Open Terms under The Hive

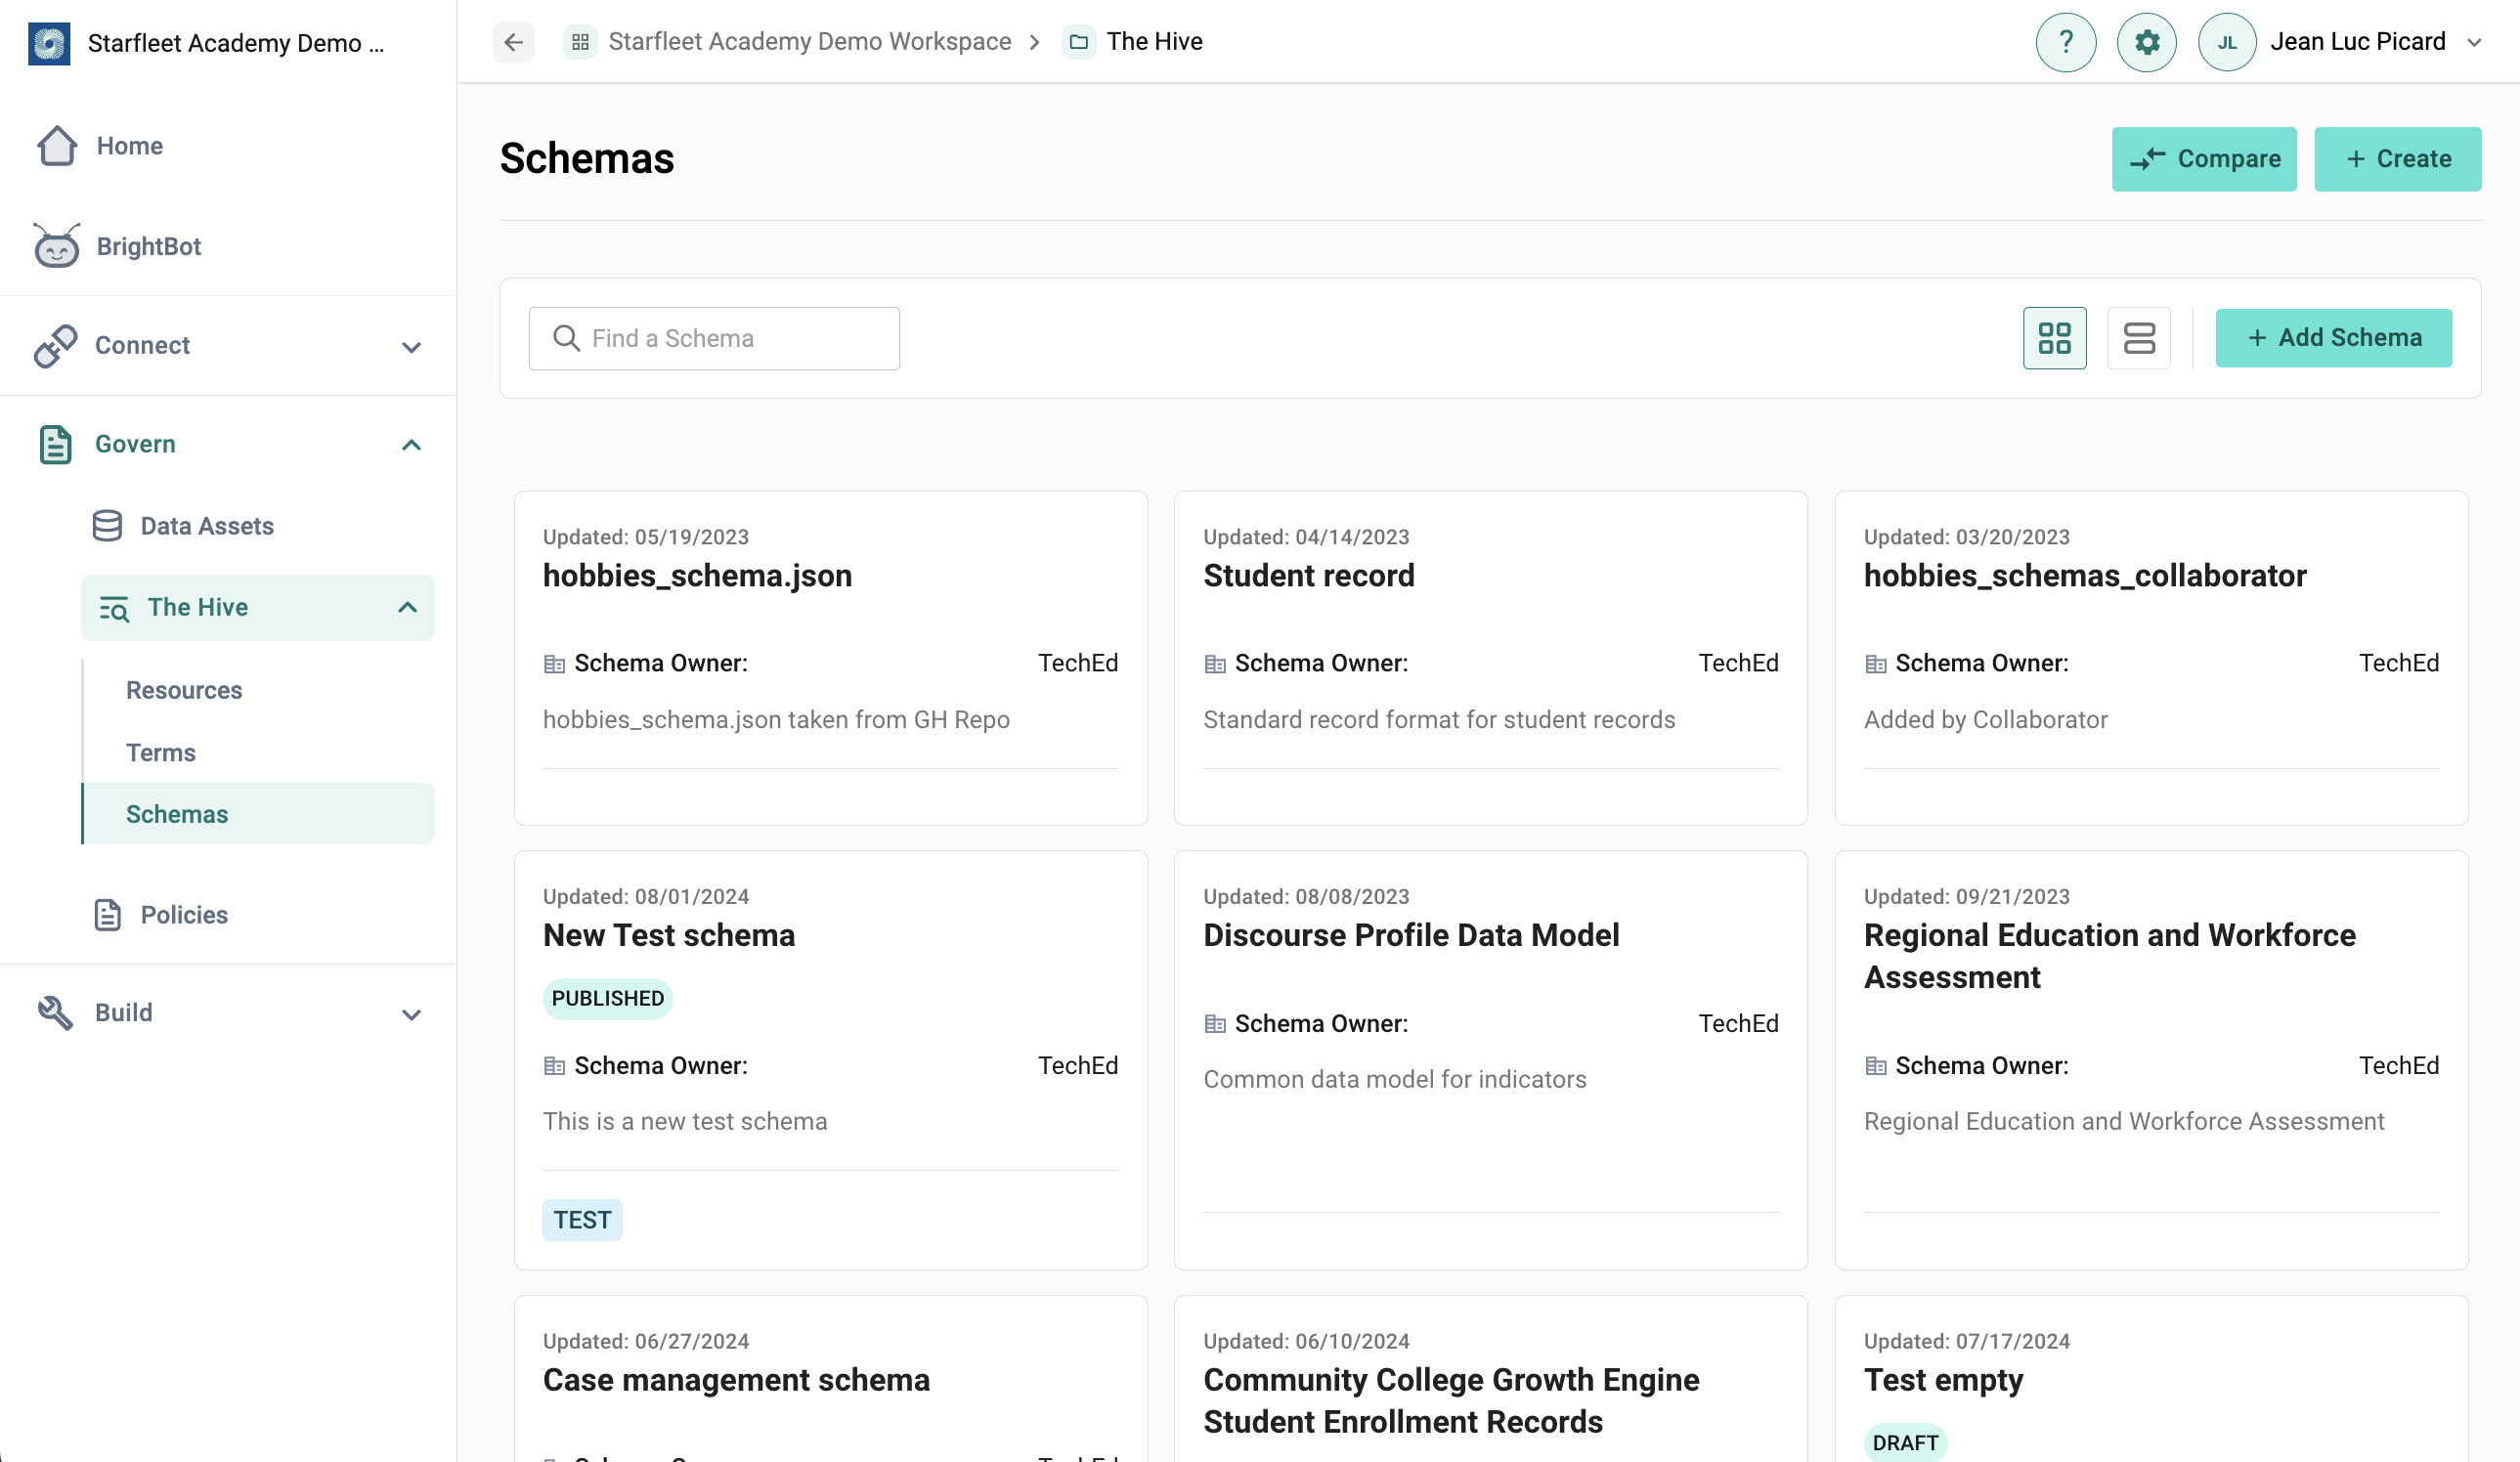[161, 752]
